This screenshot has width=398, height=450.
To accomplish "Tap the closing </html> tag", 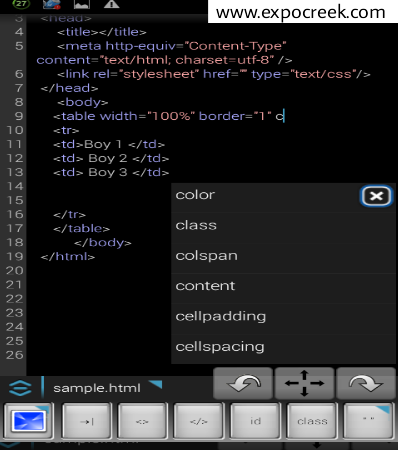I will click(x=68, y=256).
